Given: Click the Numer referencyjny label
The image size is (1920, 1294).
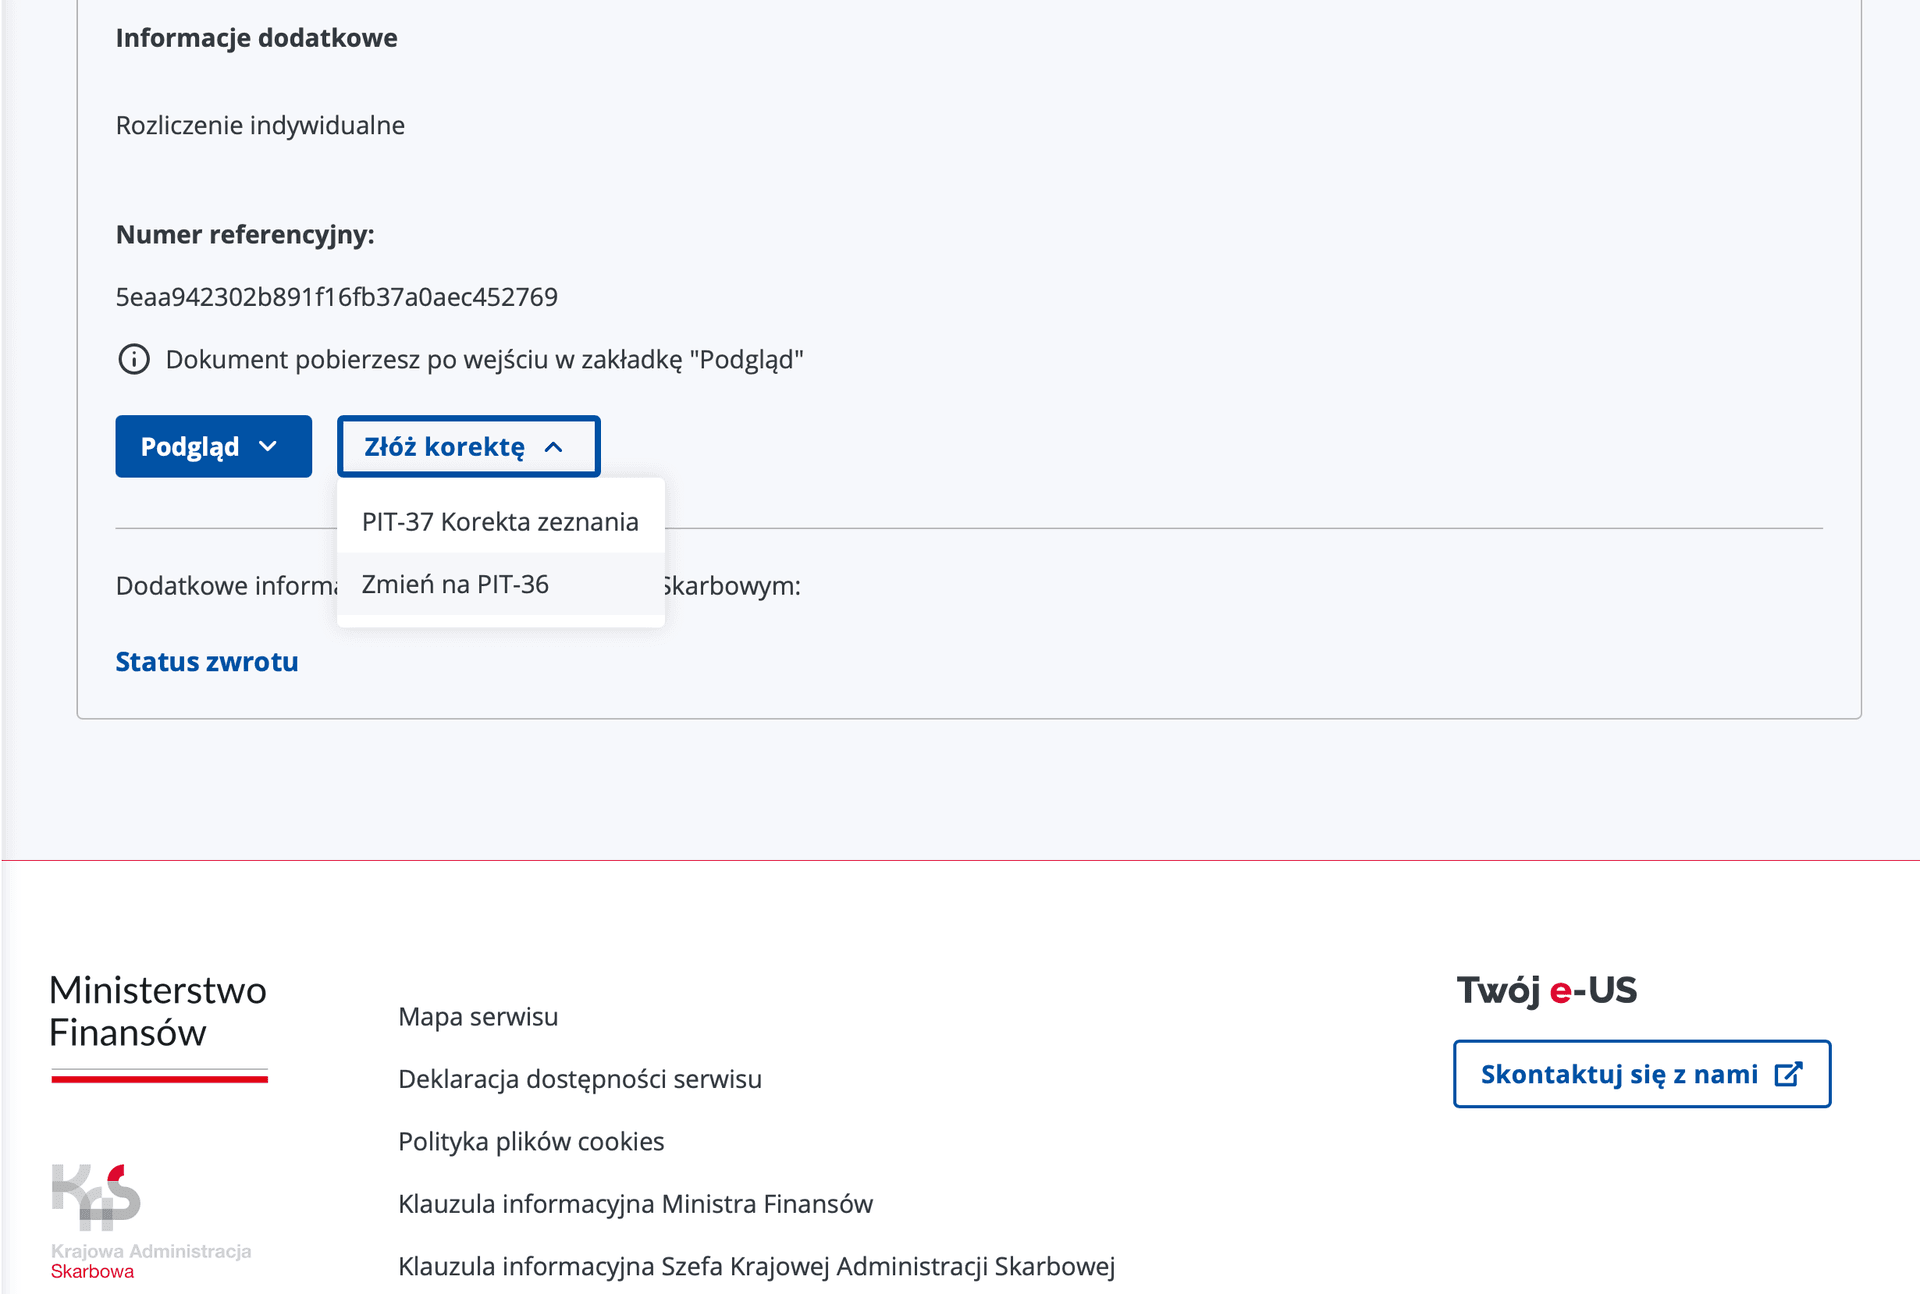Looking at the screenshot, I should pyautogui.click(x=245, y=235).
